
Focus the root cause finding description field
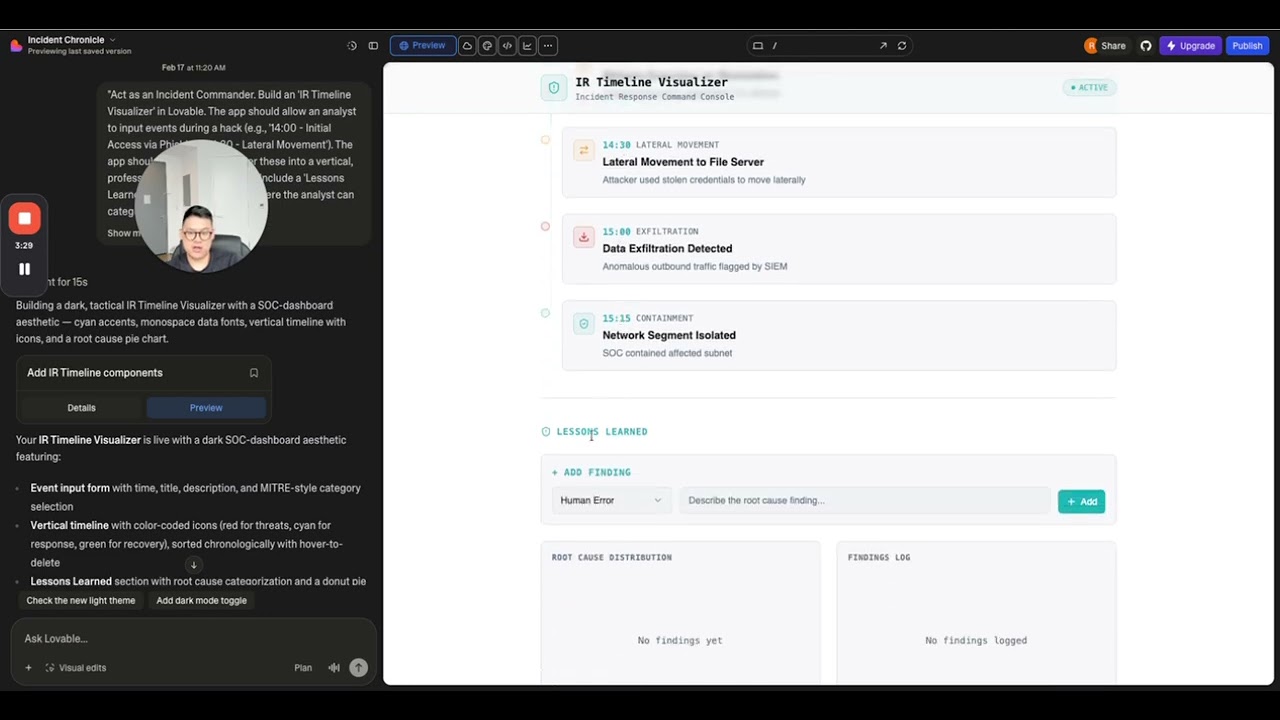tap(865, 500)
